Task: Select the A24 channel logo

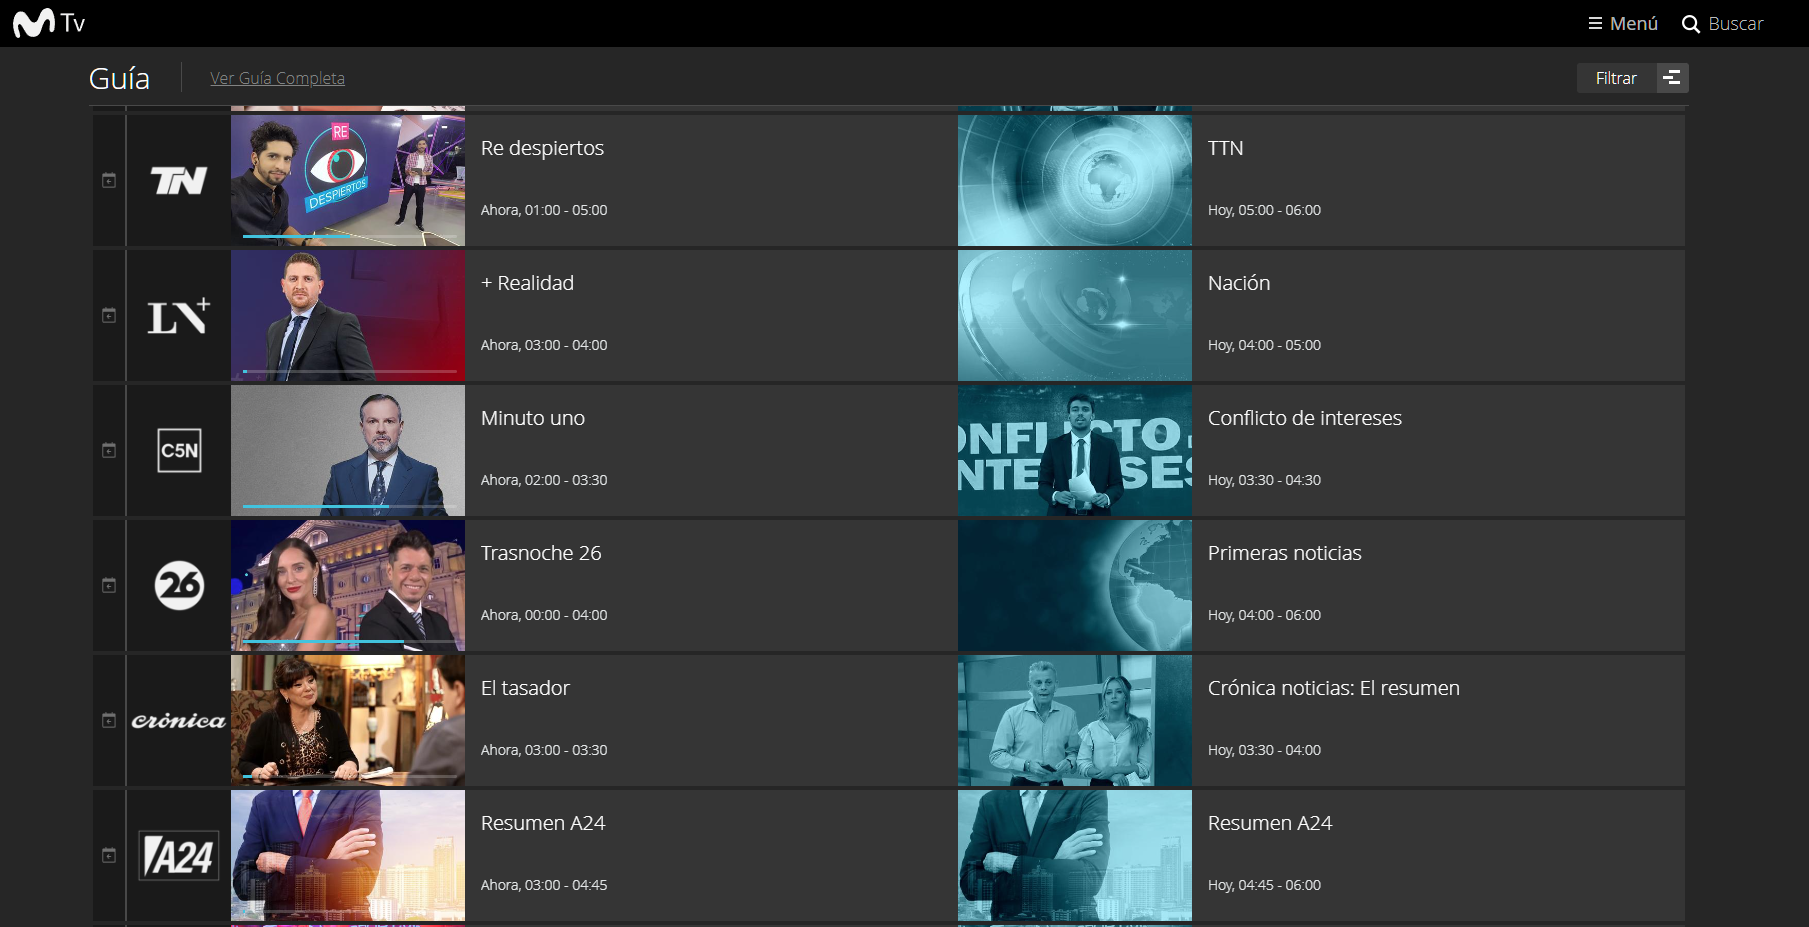Action: coord(179,856)
